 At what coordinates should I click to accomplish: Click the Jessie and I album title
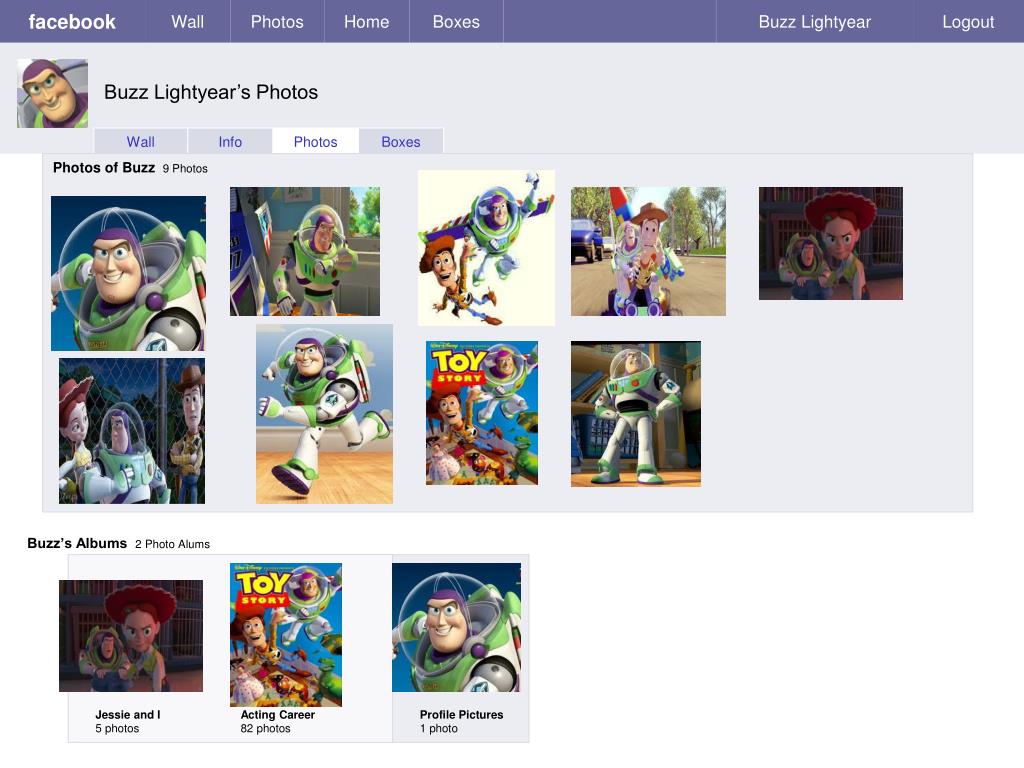tap(128, 714)
